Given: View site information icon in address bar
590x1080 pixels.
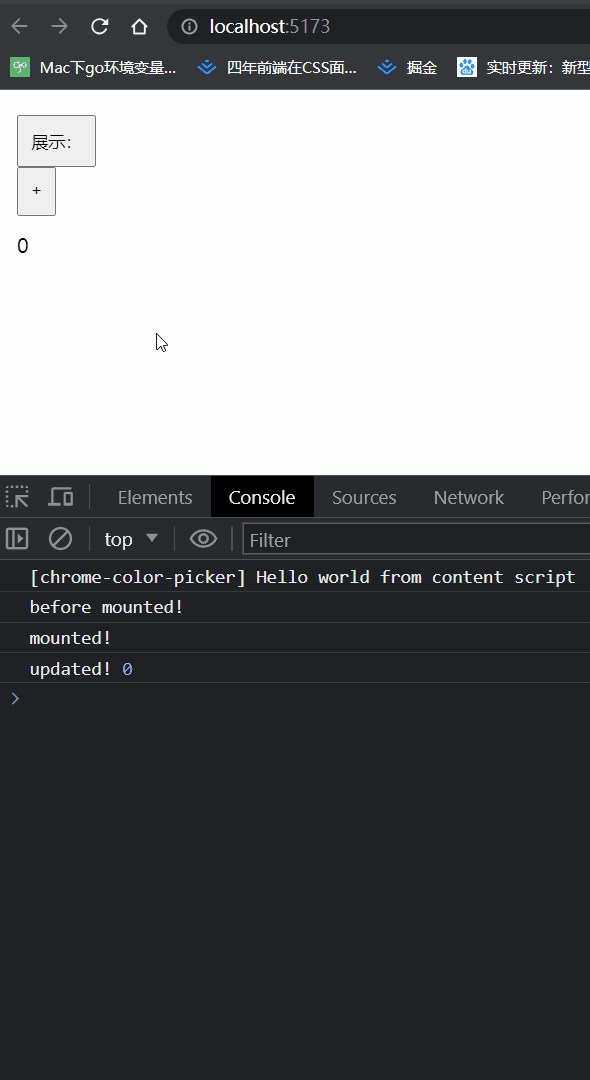Looking at the screenshot, I should tap(189, 27).
